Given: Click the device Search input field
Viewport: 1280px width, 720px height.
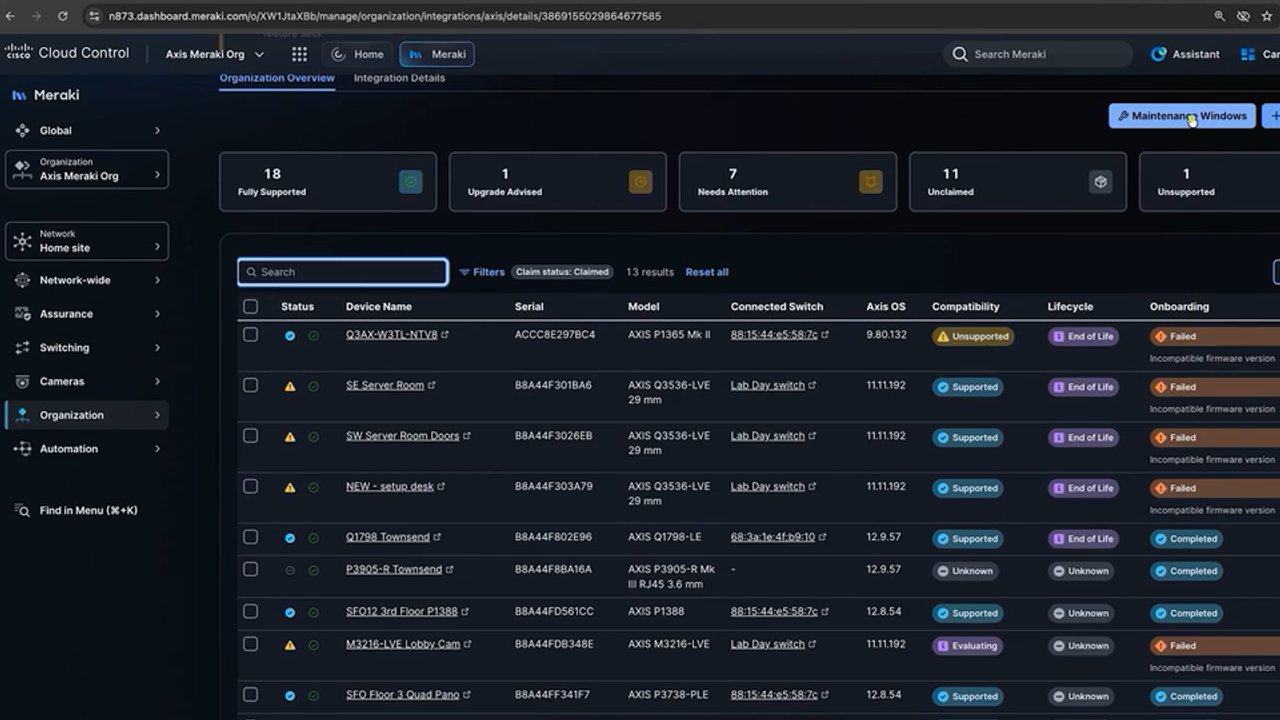Looking at the screenshot, I should [343, 272].
